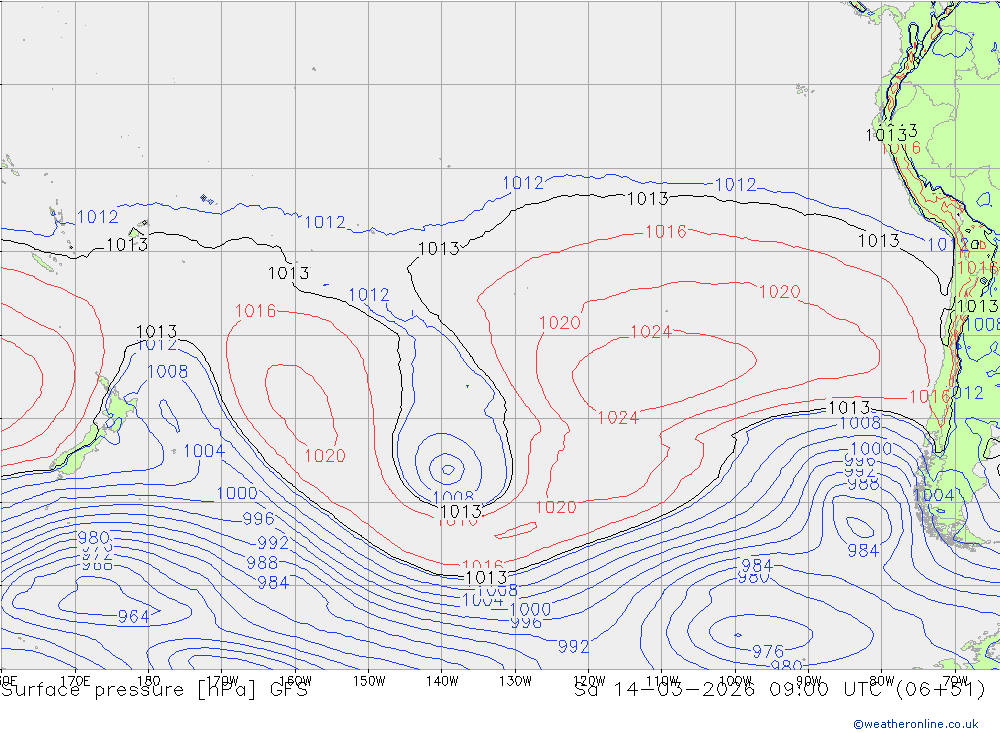This screenshot has width=1000, height=733.
Task: Select the 130W longitude axis label
Action: coord(515,681)
